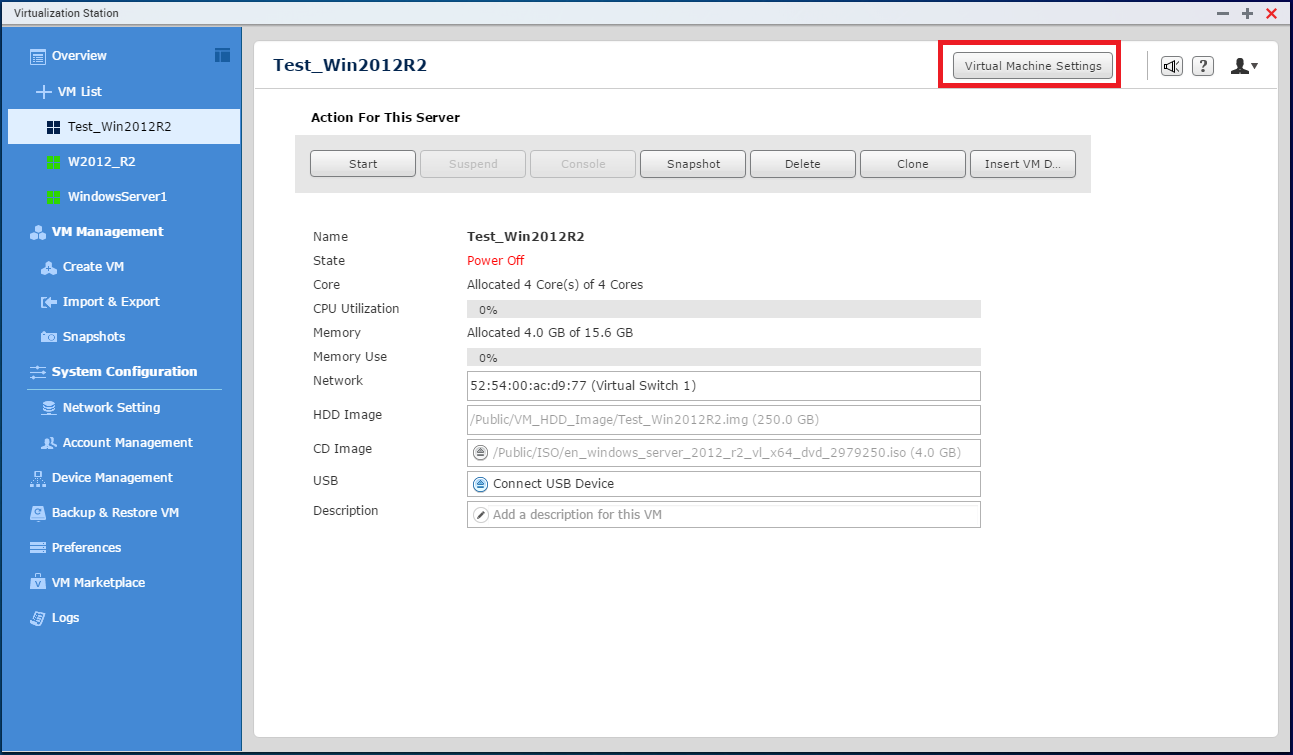
Task: Click the VM Marketplace icon
Action: tap(38, 583)
